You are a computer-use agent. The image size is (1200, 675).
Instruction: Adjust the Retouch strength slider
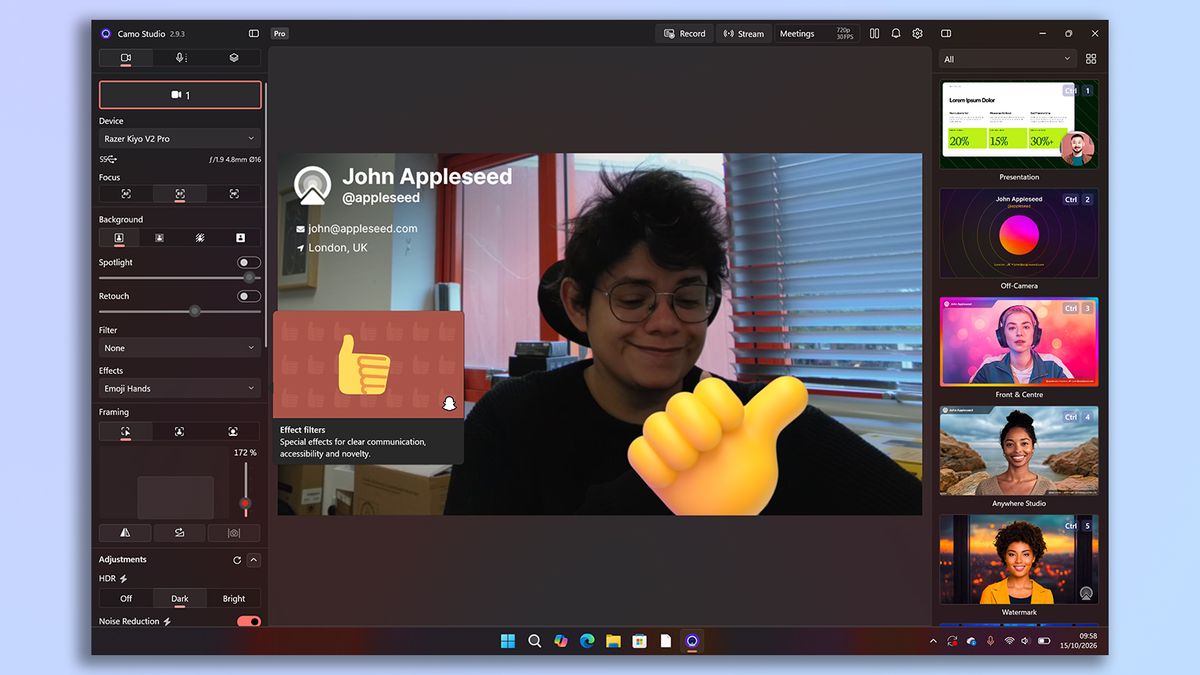pyautogui.click(x=180, y=311)
